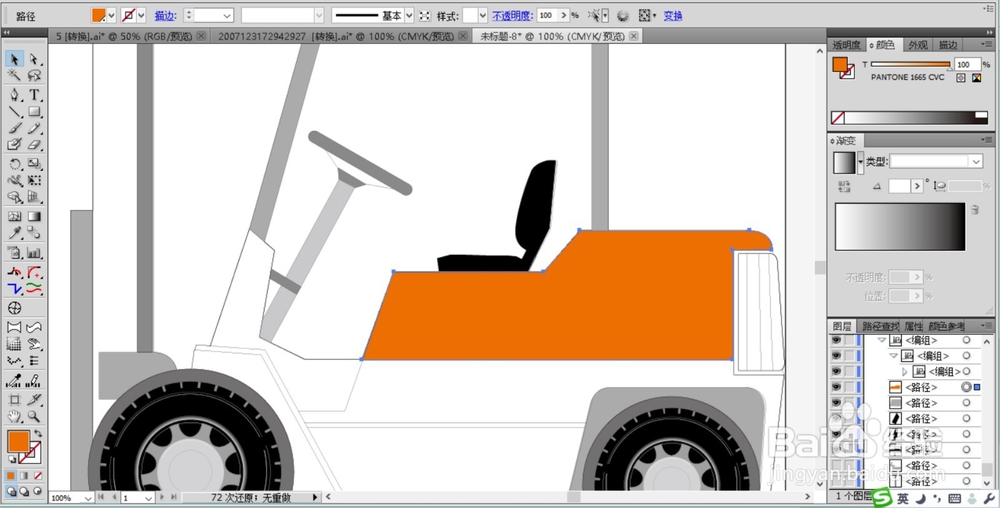1000x508 pixels.
Task: Select the Column Graph tool
Action: point(34,252)
